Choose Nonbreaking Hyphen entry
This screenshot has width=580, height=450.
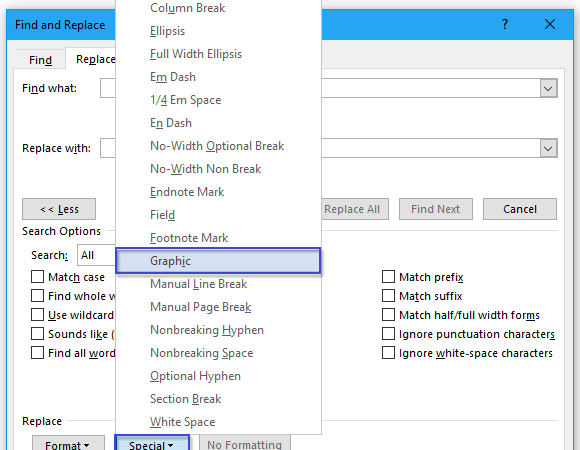pyautogui.click(x=218, y=330)
